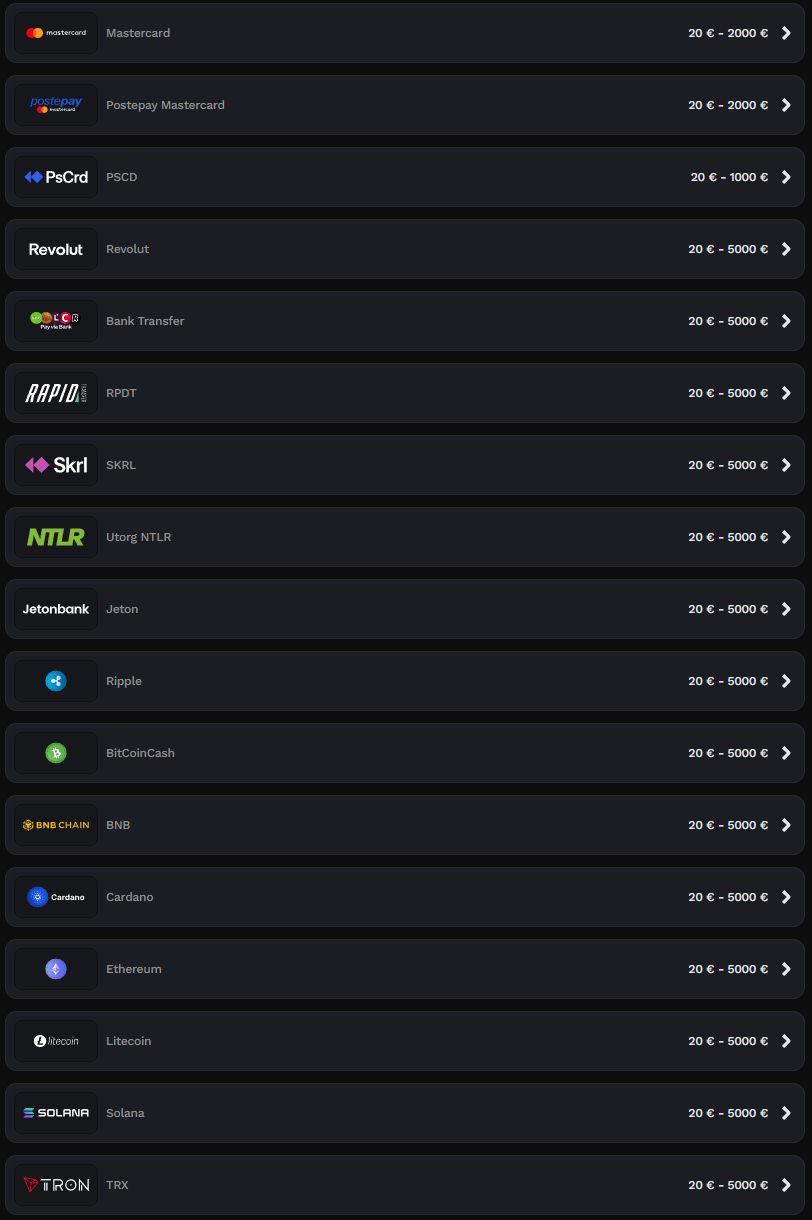The width and height of the screenshot is (812, 1220).
Task: Open the Solana chevron arrow
Action: tap(786, 1113)
